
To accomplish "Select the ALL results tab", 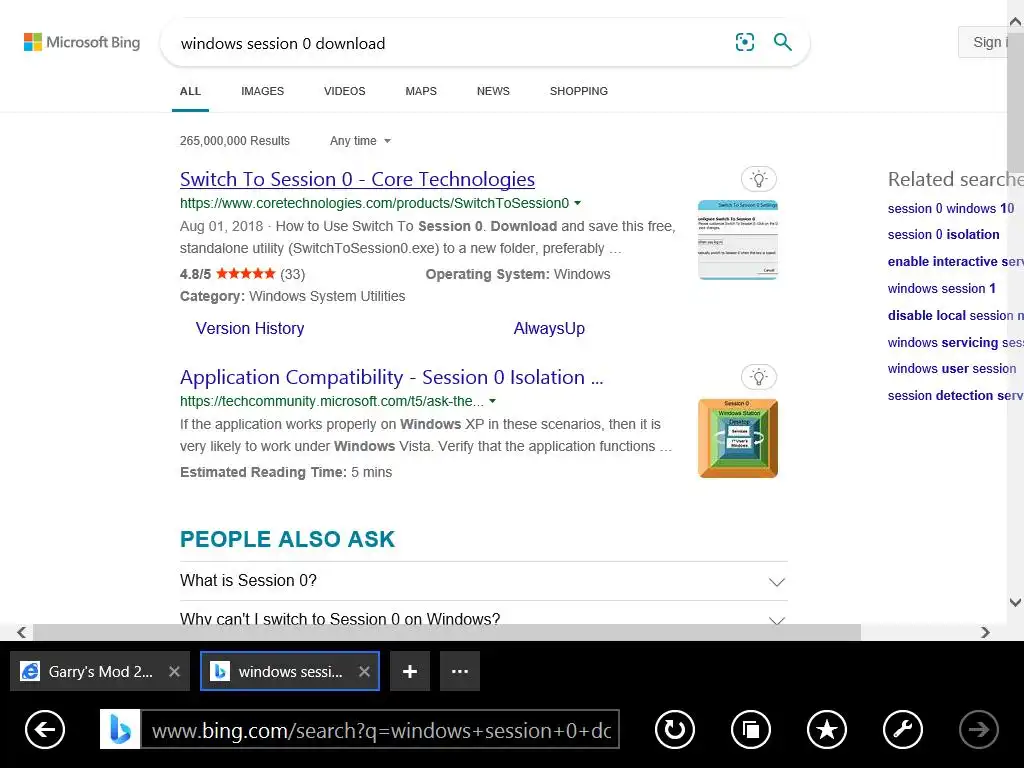I will (190, 91).
